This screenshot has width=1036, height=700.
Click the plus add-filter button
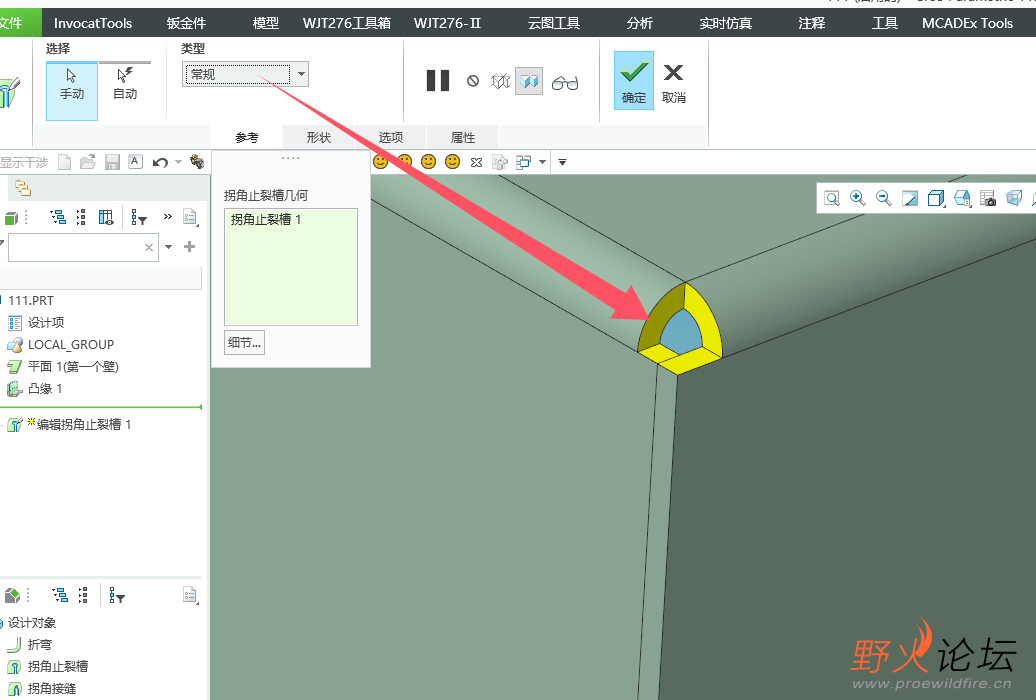pos(190,247)
